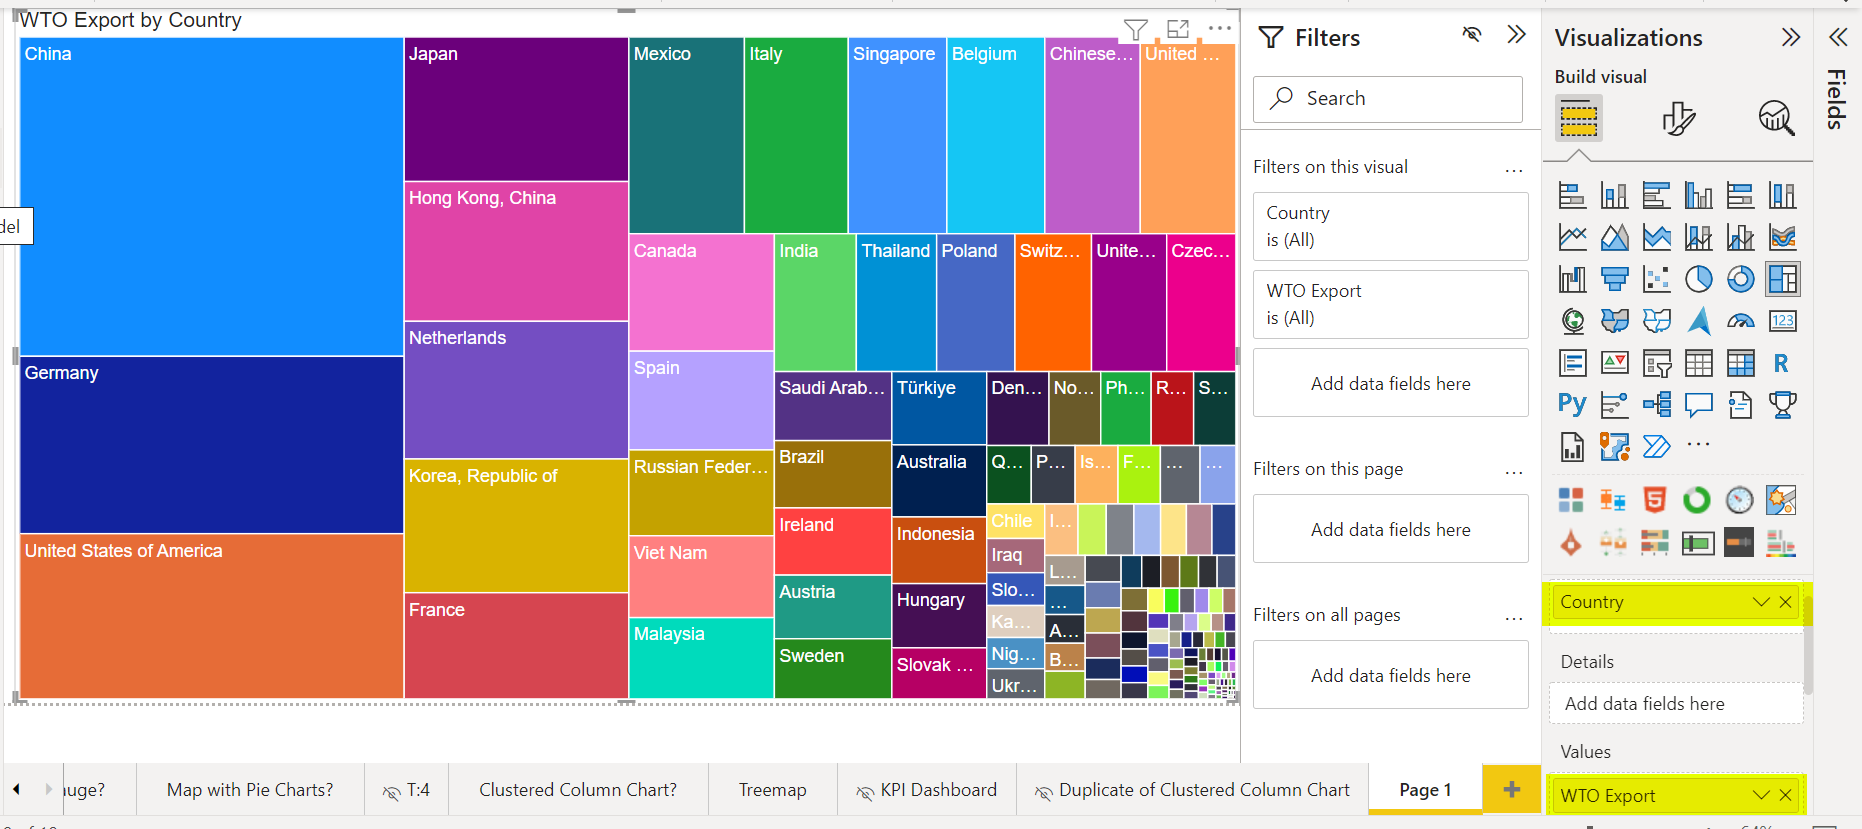Viewport: 1862px width, 829px height.
Task: Choose the KPI visual icon
Action: (1614, 363)
